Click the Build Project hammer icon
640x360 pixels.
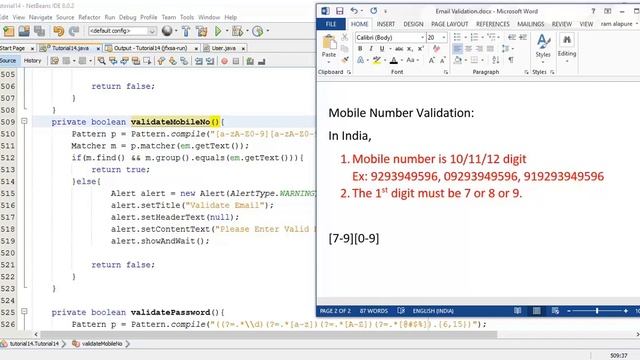(186, 31)
